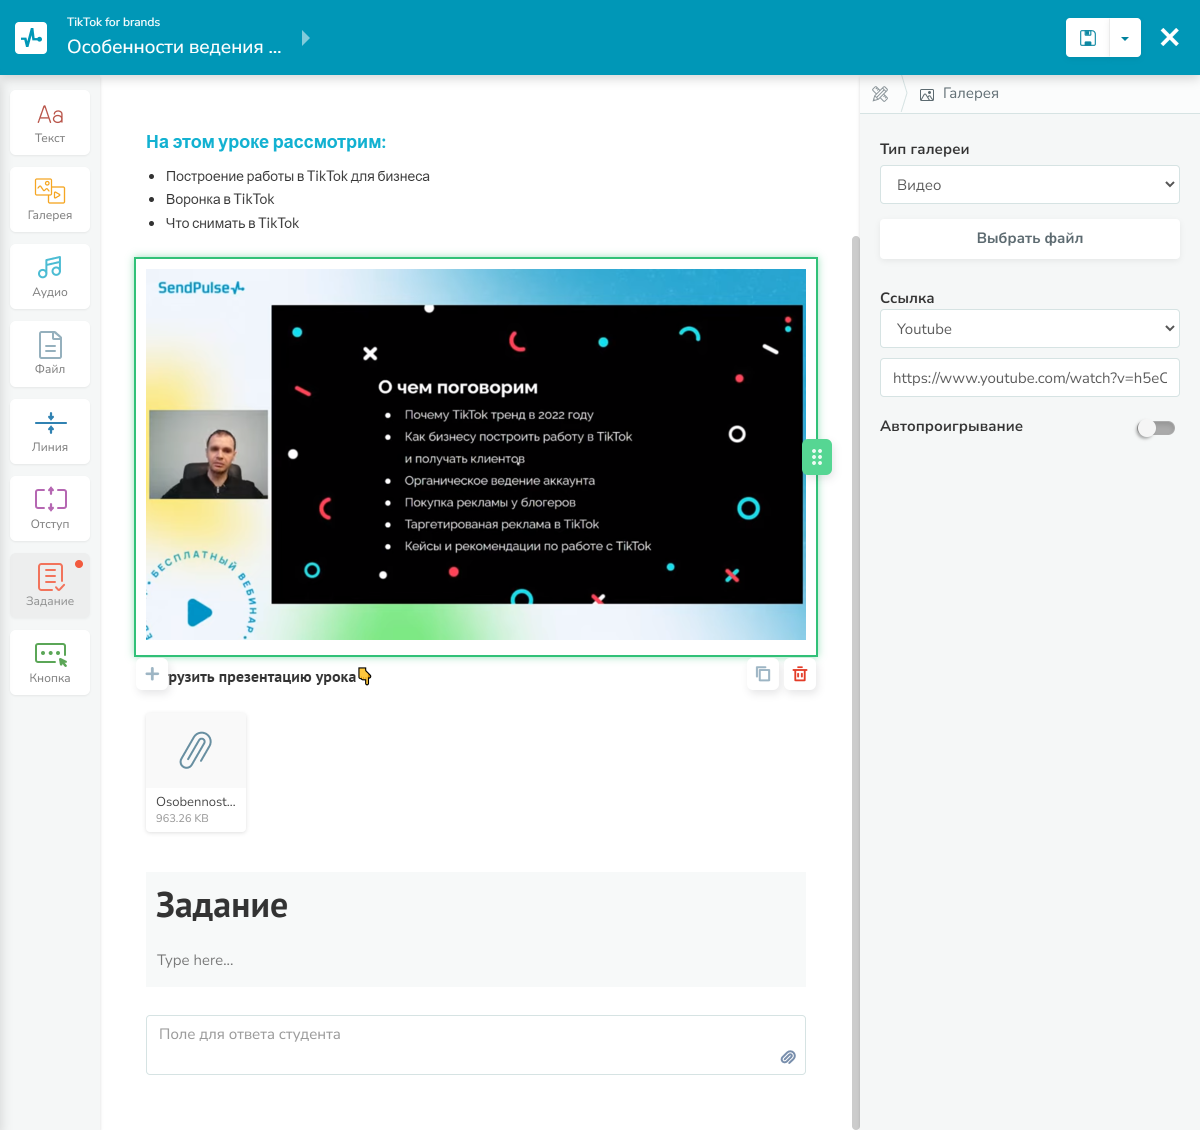Click the attachment paperclip in answer field
The image size is (1200, 1130).
788,1057
